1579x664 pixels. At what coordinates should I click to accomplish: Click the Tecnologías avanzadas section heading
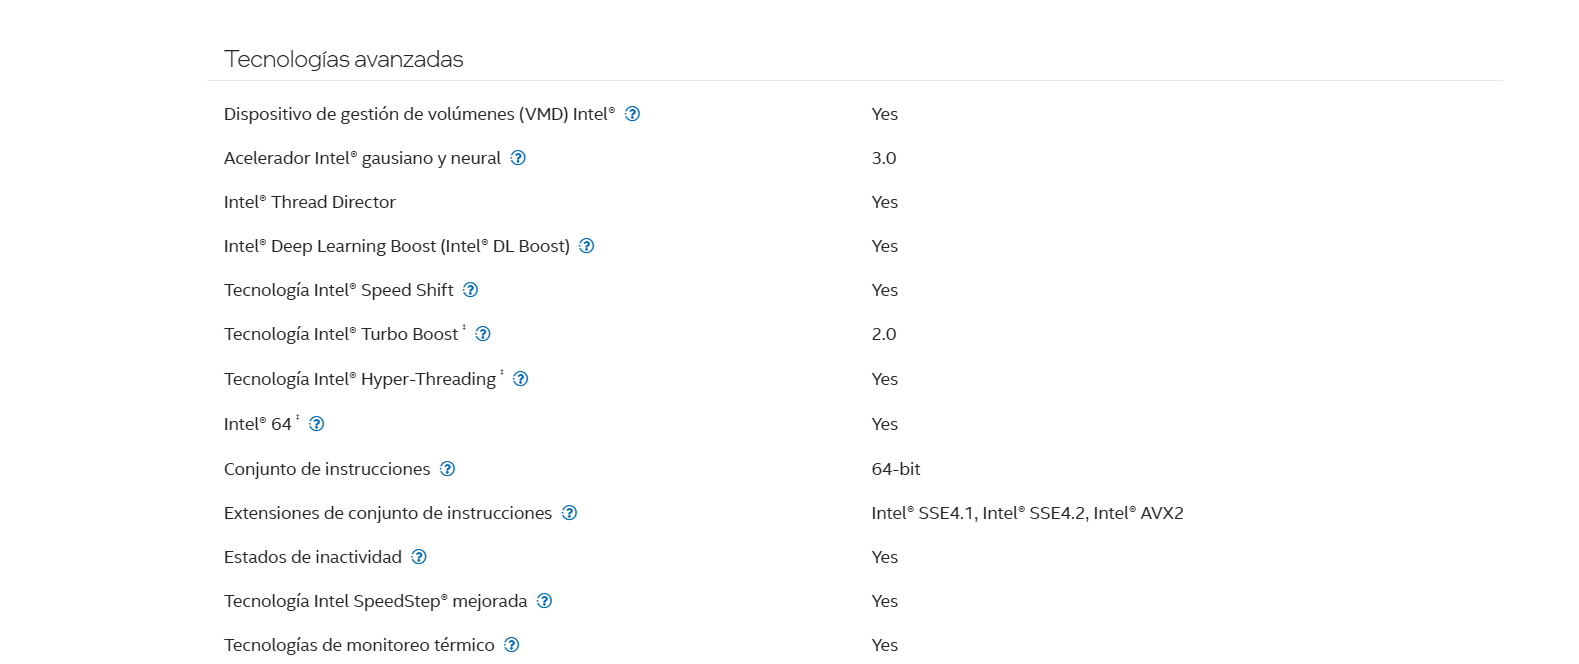point(344,59)
